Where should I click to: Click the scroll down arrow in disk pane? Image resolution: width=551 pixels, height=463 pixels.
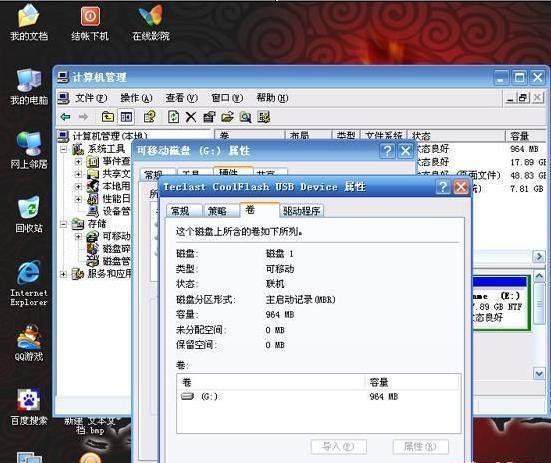(x=539, y=373)
